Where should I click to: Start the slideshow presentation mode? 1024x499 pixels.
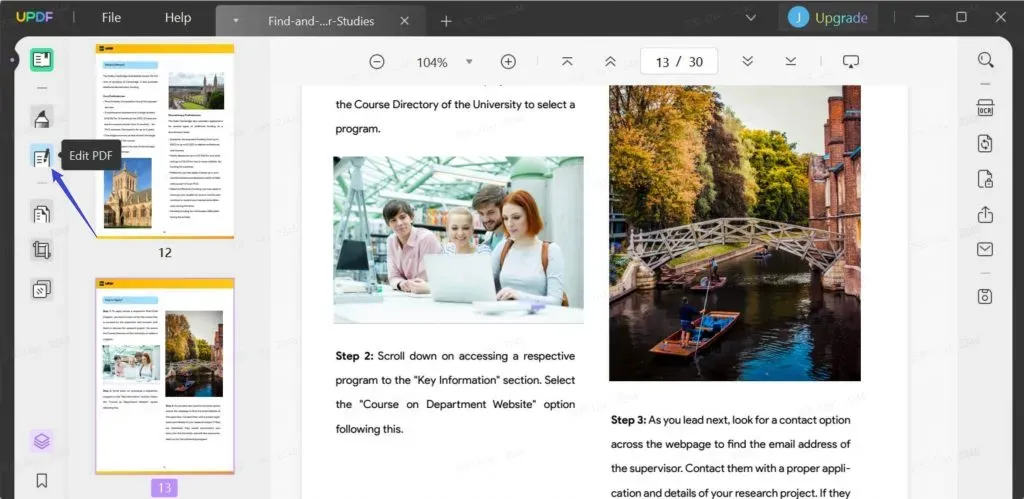click(x=851, y=62)
